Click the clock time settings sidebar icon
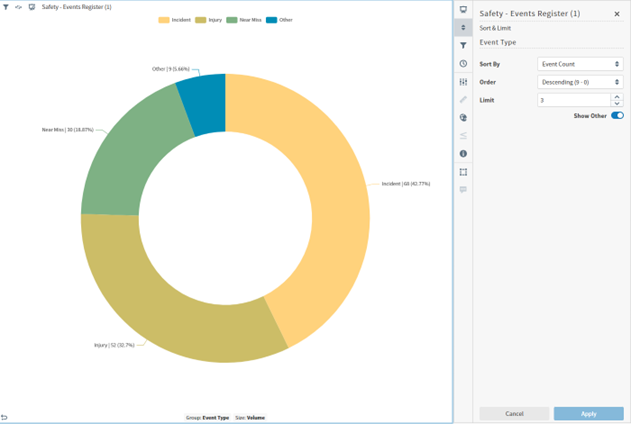The image size is (631, 424). (x=463, y=64)
